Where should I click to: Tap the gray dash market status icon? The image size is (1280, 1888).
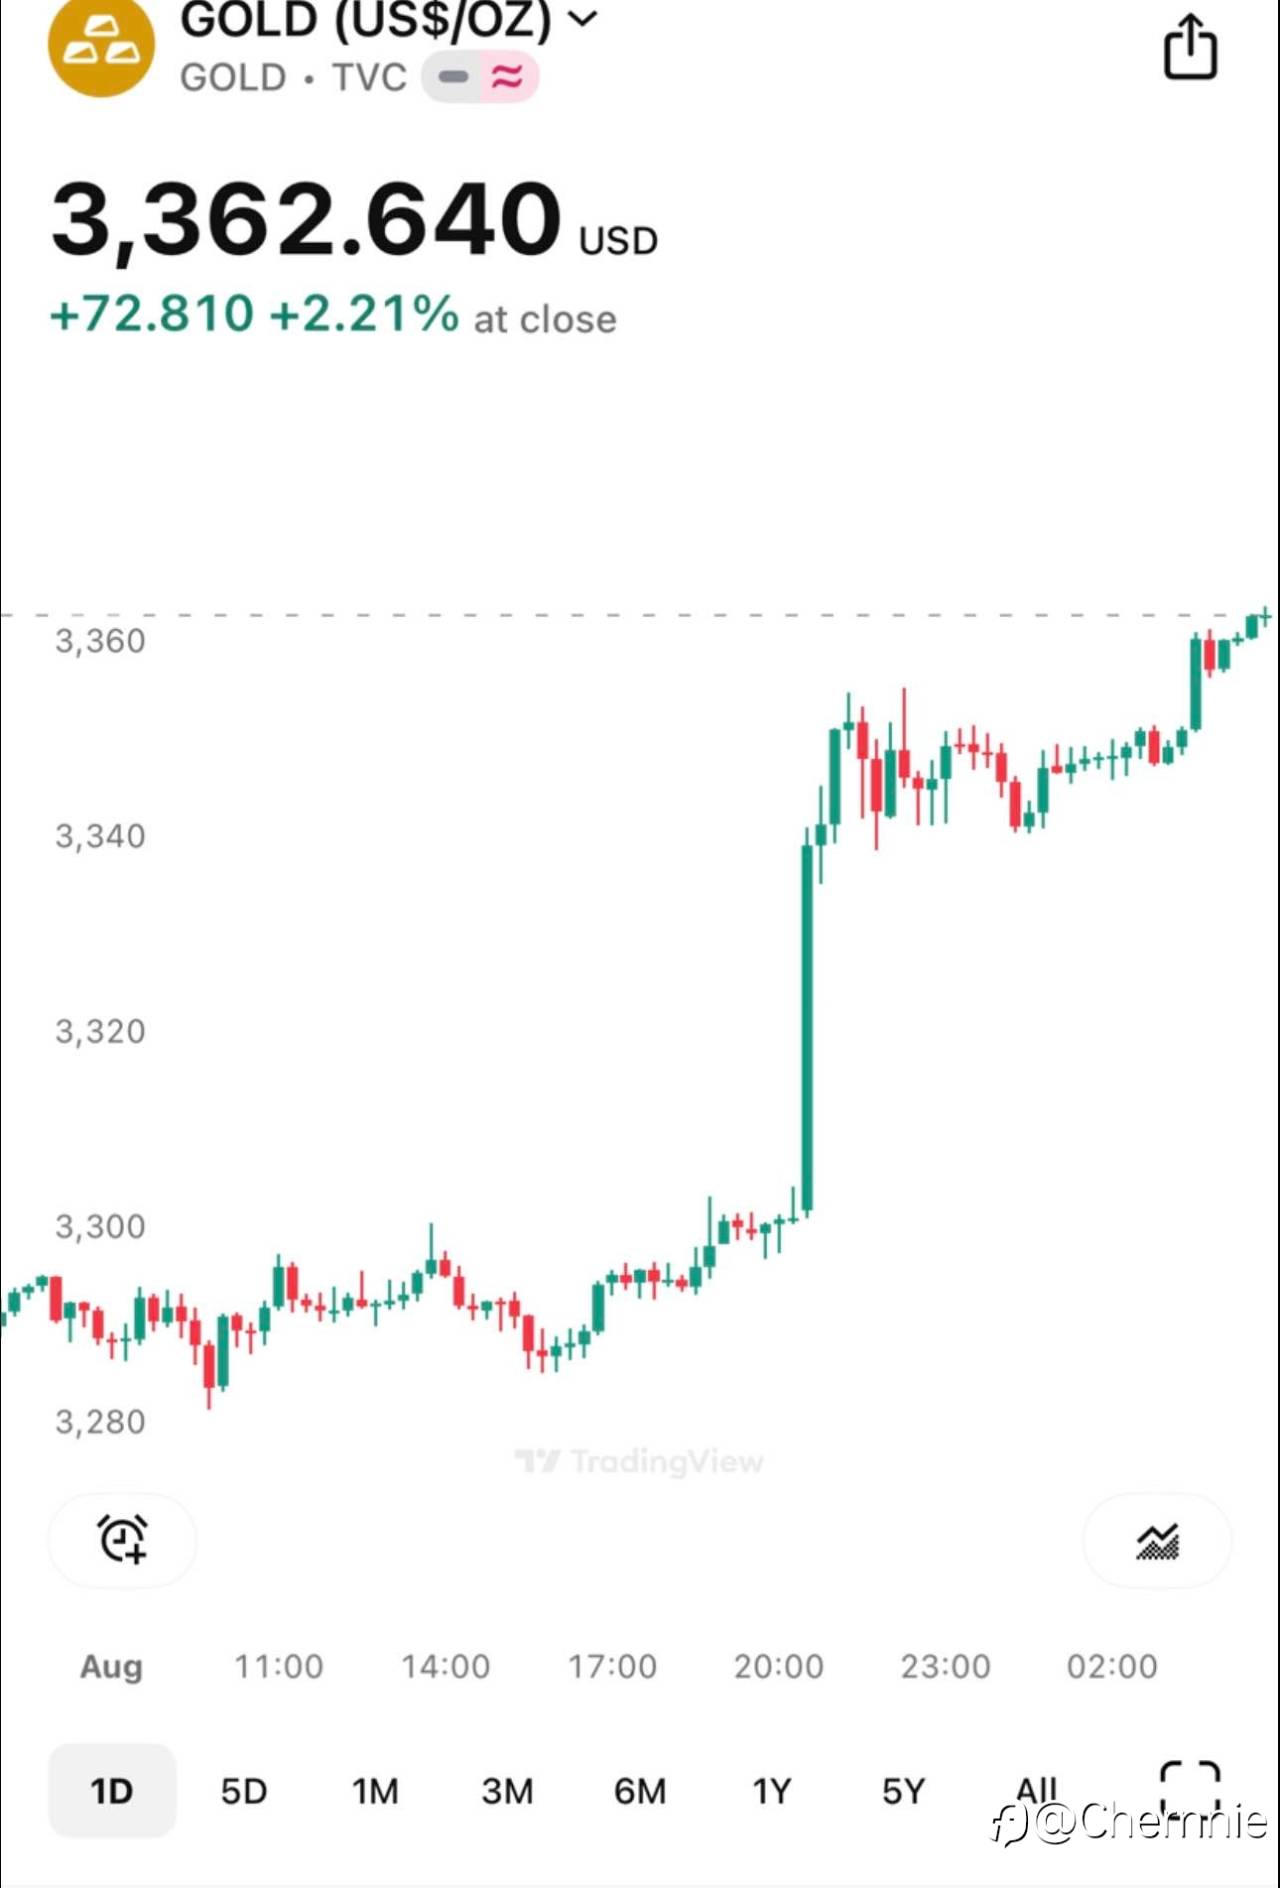tap(453, 77)
